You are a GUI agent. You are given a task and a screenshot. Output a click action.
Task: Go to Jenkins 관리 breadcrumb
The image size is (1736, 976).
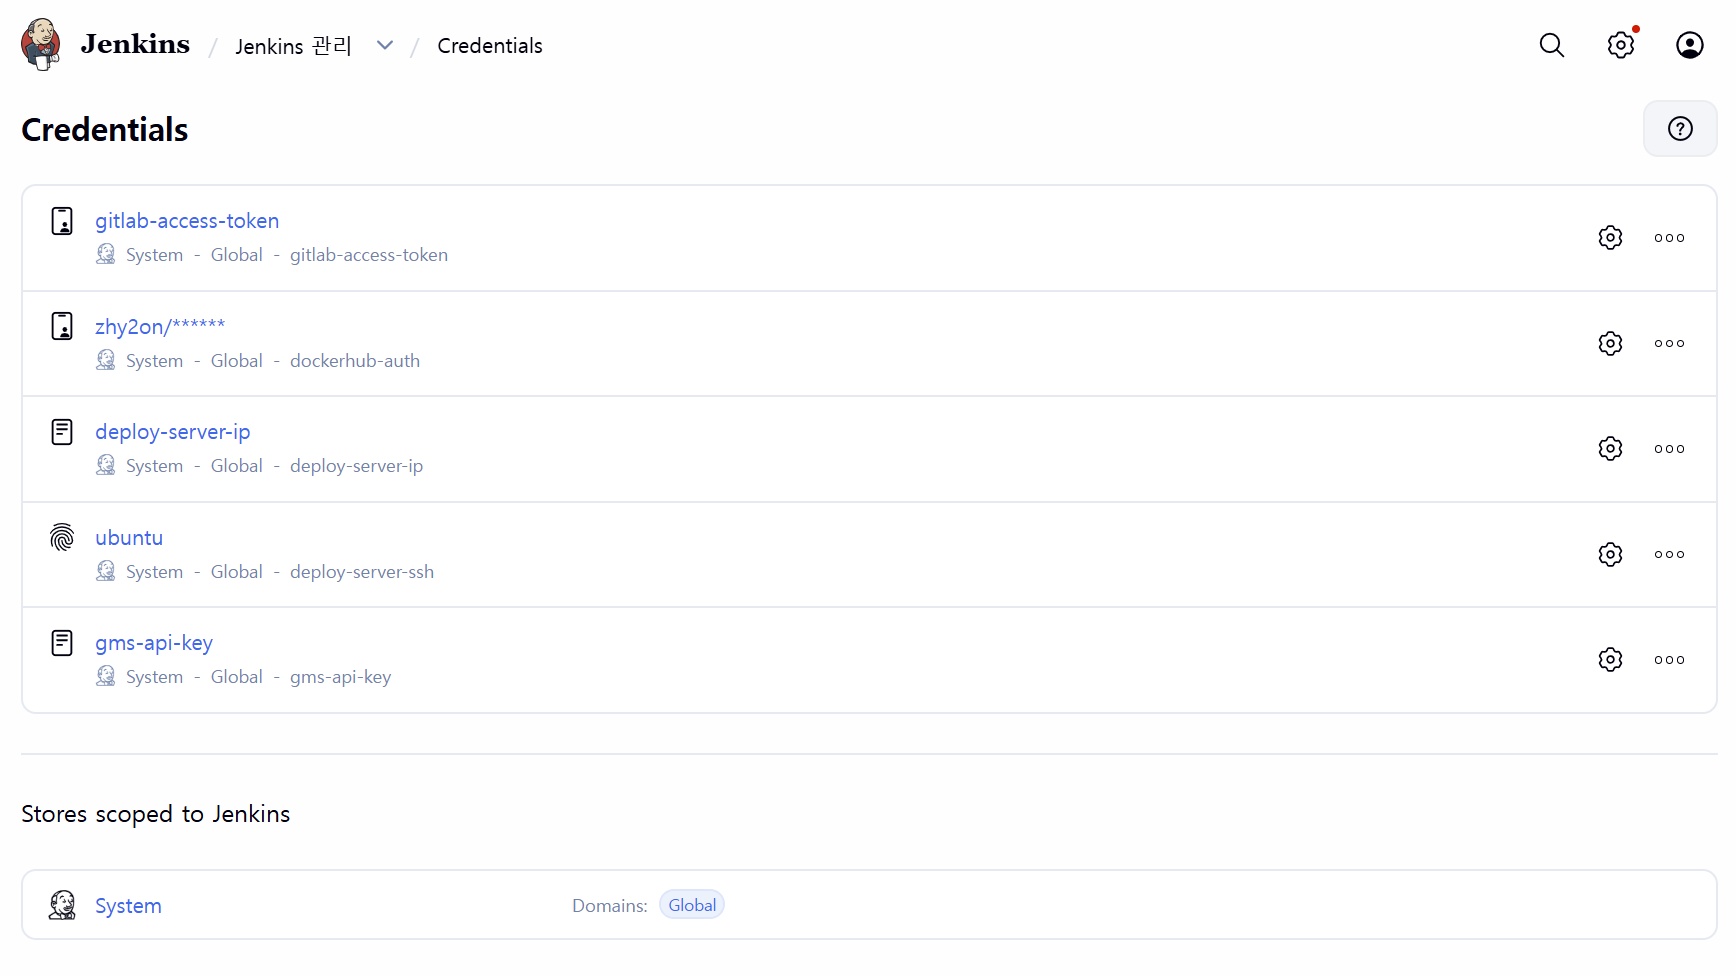coord(293,46)
